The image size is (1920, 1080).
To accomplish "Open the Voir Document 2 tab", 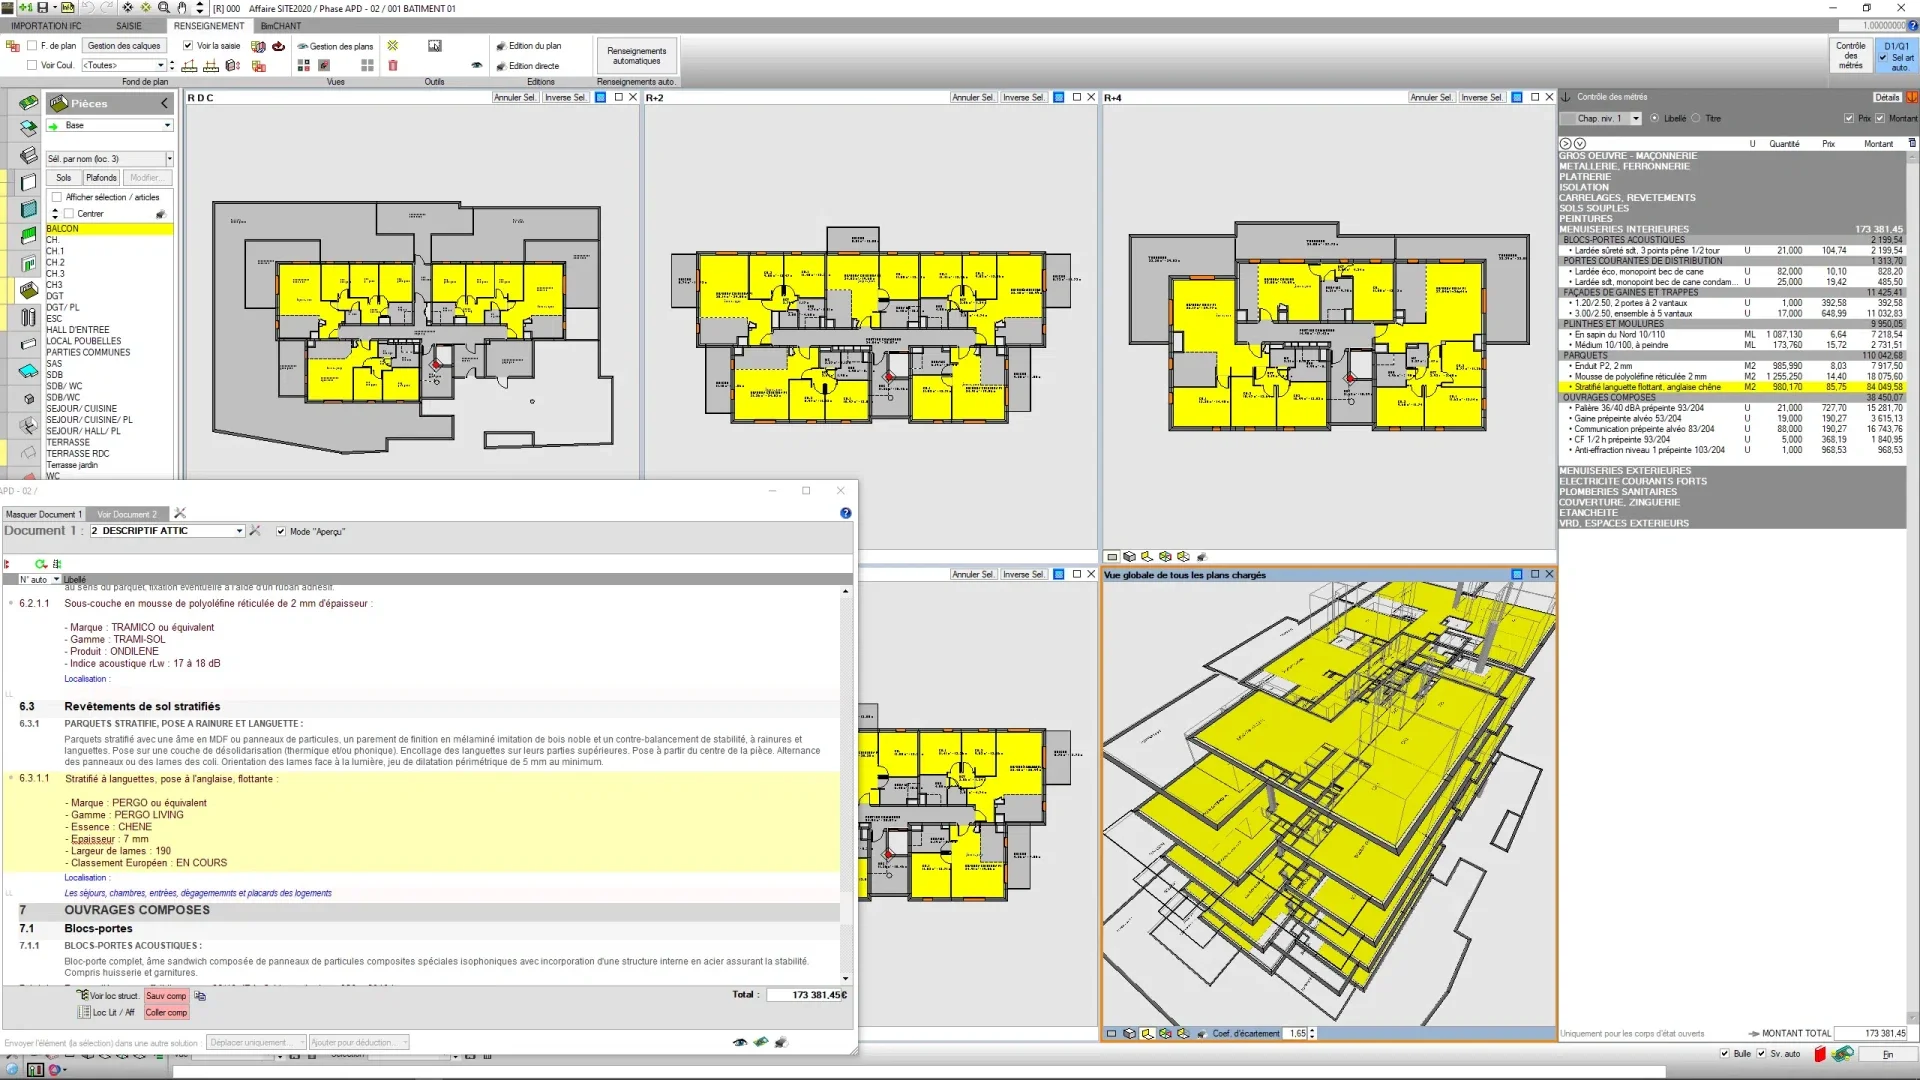I will click(x=127, y=514).
